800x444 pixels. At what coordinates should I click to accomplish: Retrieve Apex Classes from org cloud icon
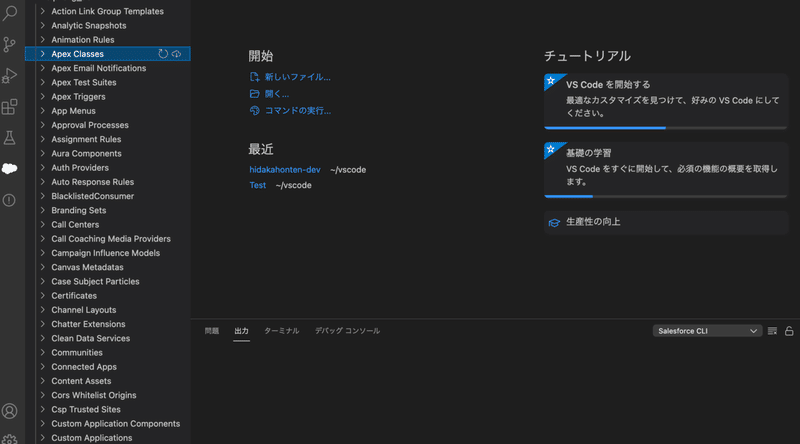pyautogui.click(x=177, y=54)
